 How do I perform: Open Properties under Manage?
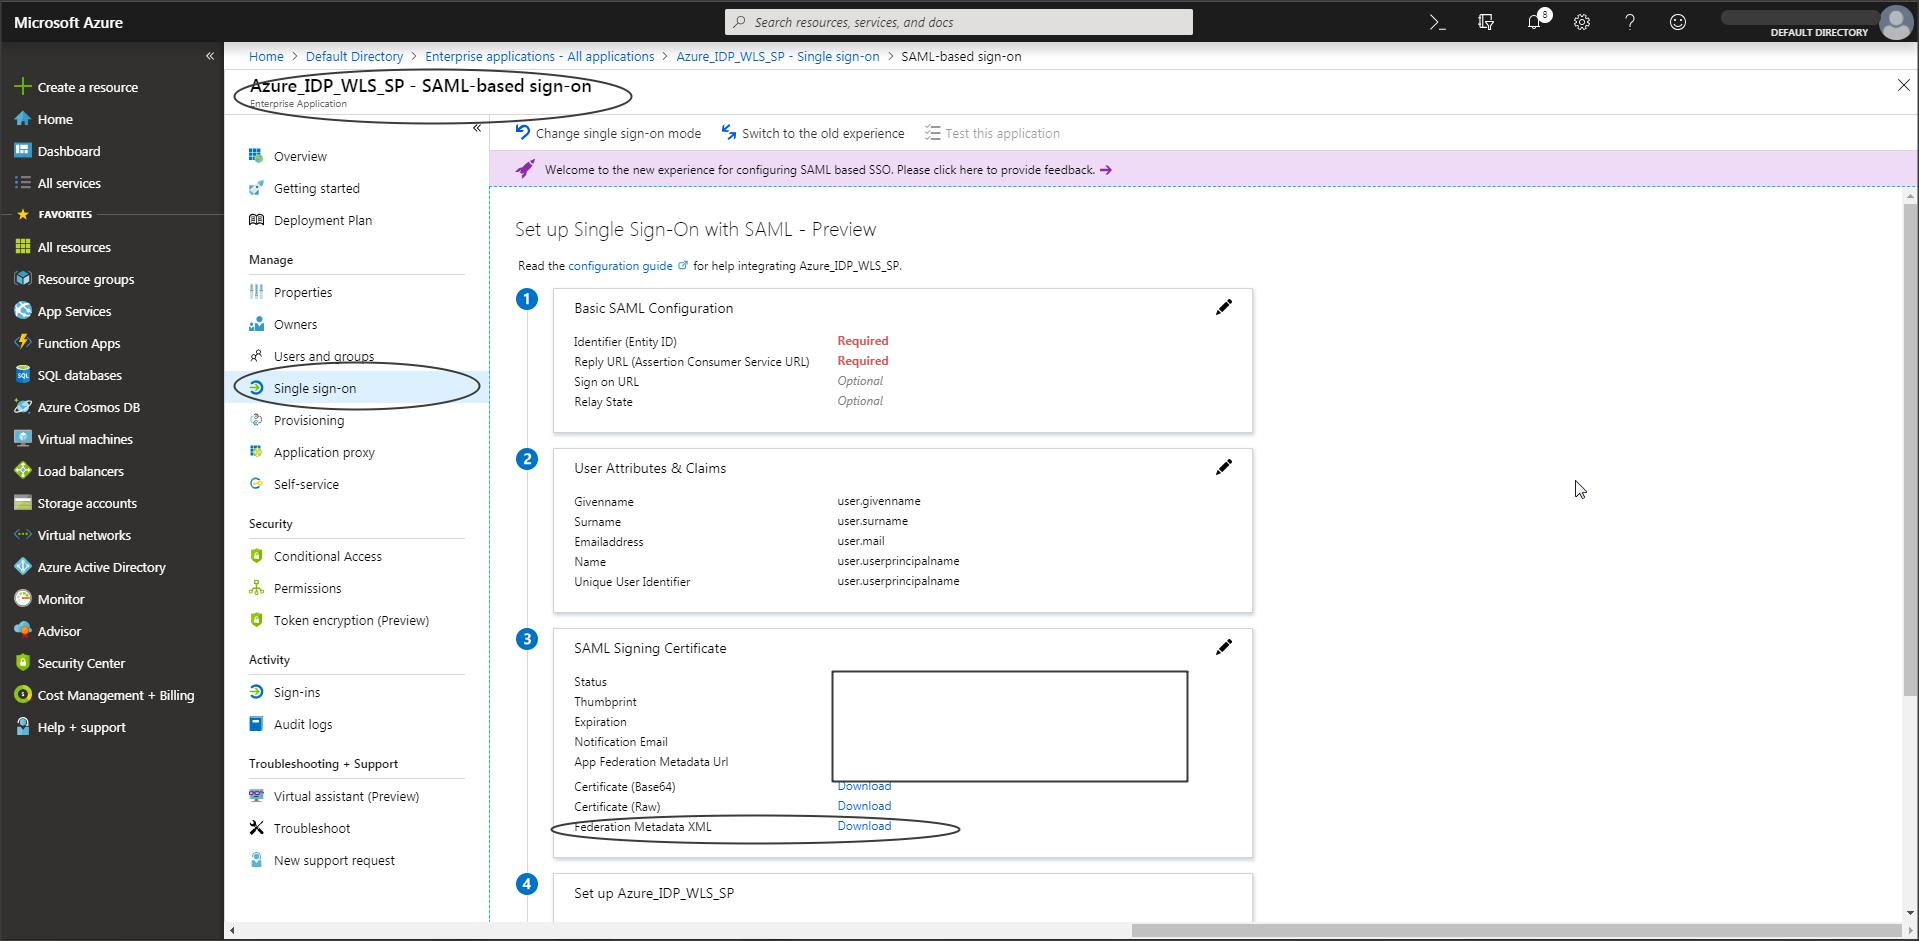[303, 292]
